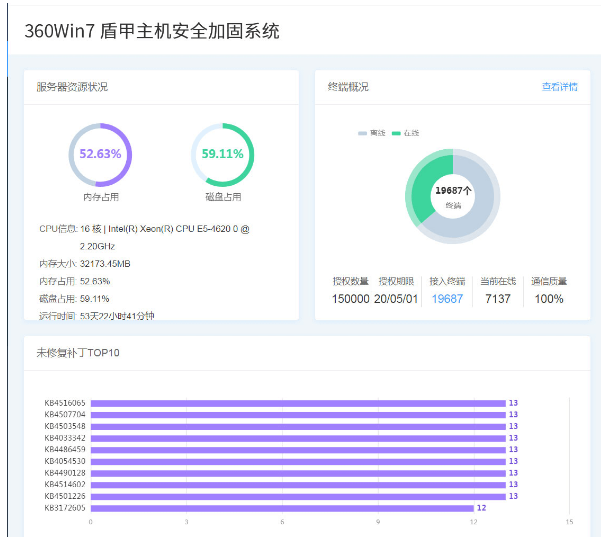This screenshot has height=544, width=610.
Task: Click the 59.11% disk usage gauge
Action: [x=223, y=154]
